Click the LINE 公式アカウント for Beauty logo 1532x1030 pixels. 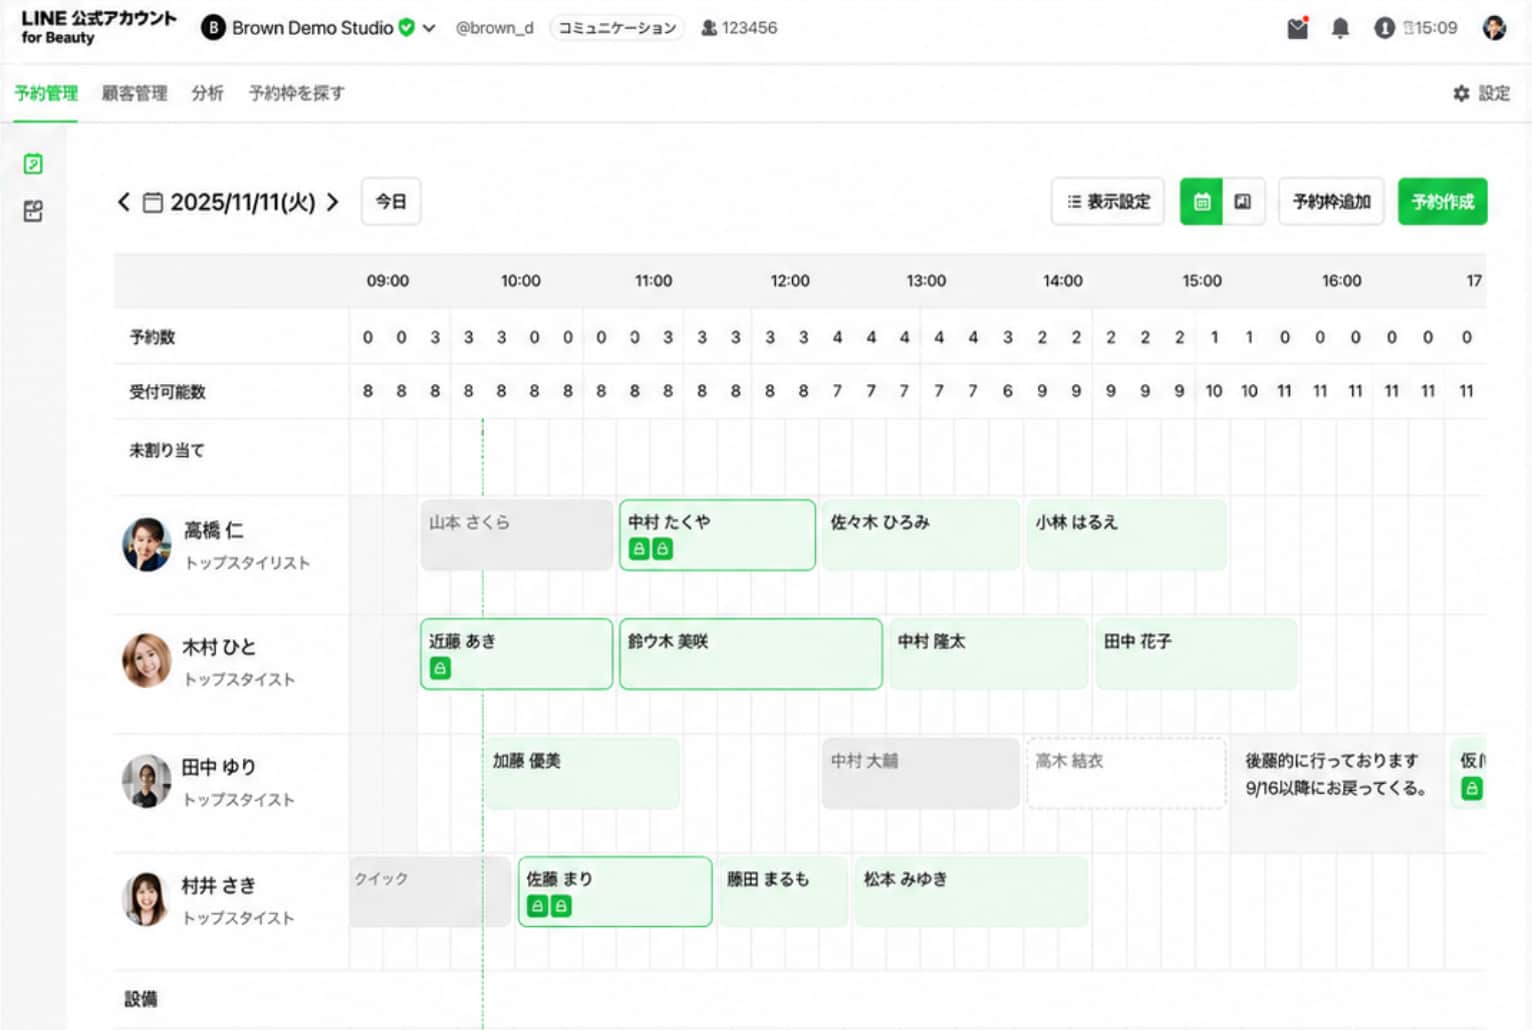pos(98,27)
